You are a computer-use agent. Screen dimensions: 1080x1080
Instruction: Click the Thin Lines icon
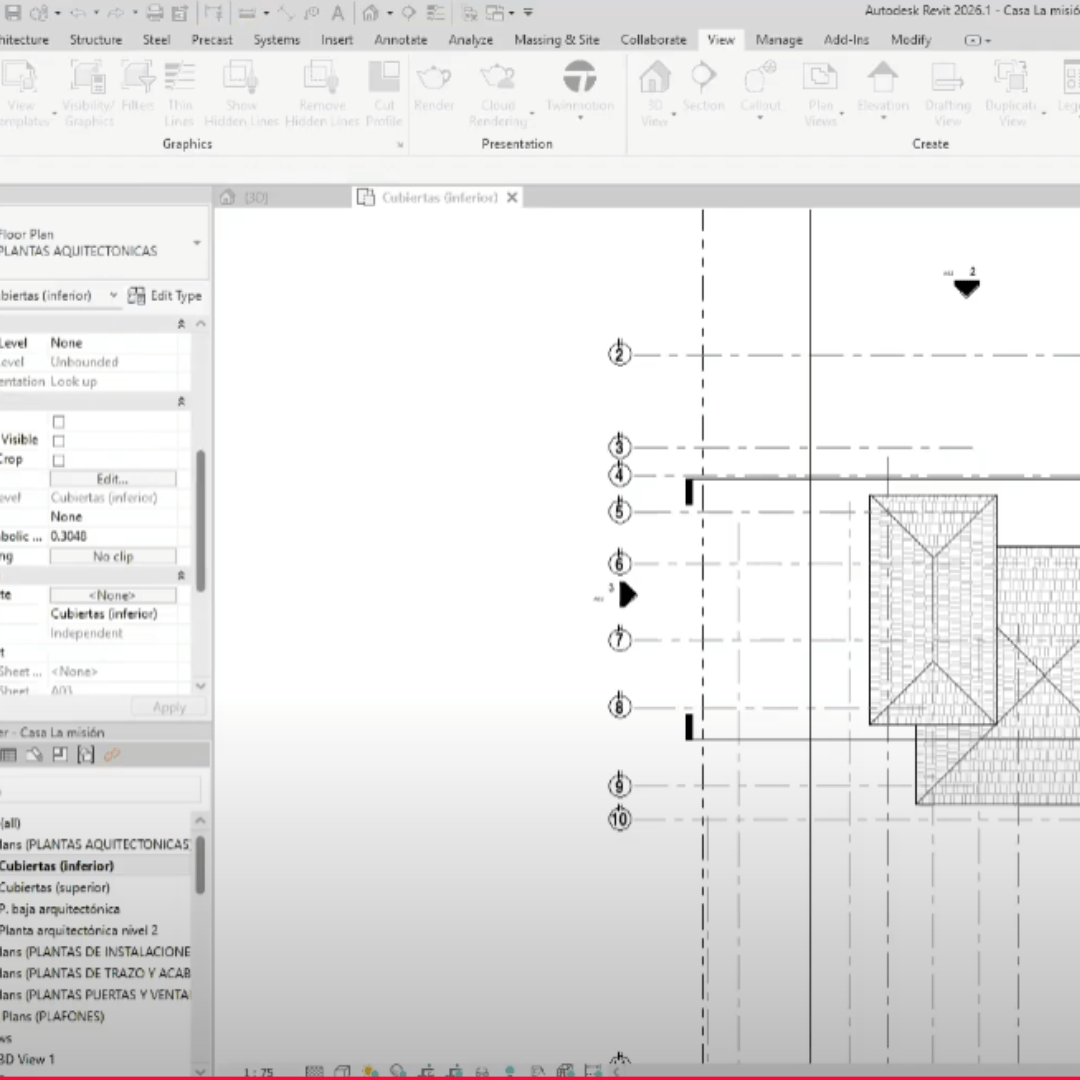[180, 78]
